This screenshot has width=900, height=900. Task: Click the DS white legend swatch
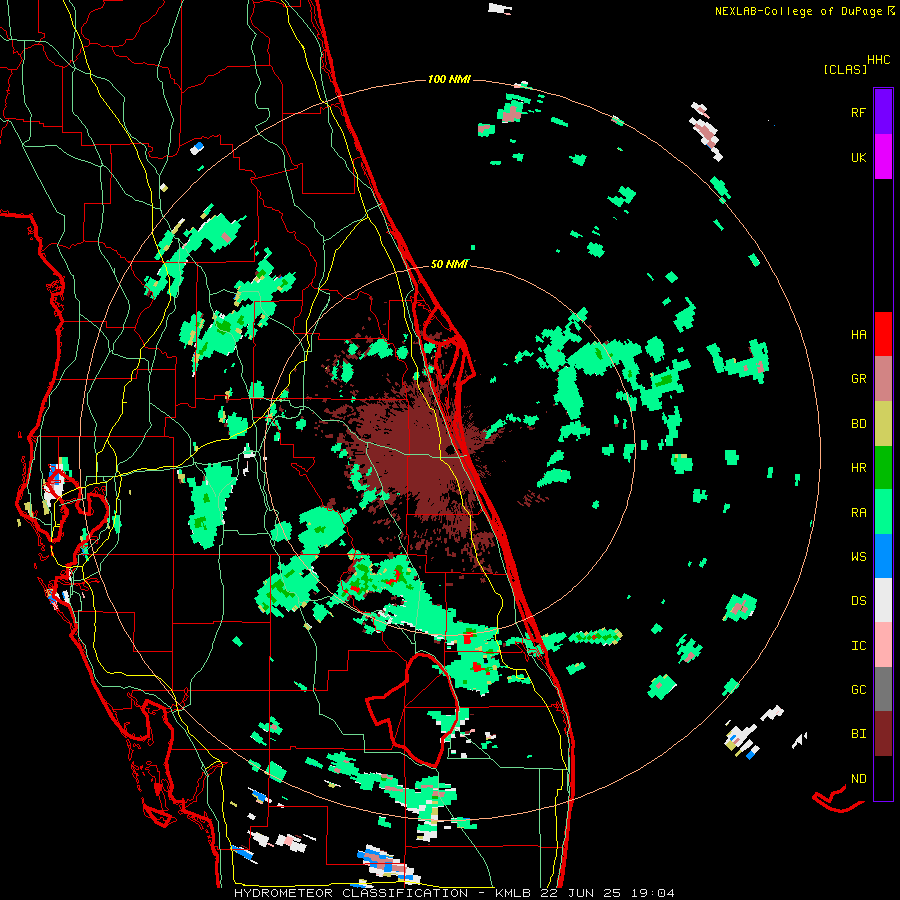(883, 600)
